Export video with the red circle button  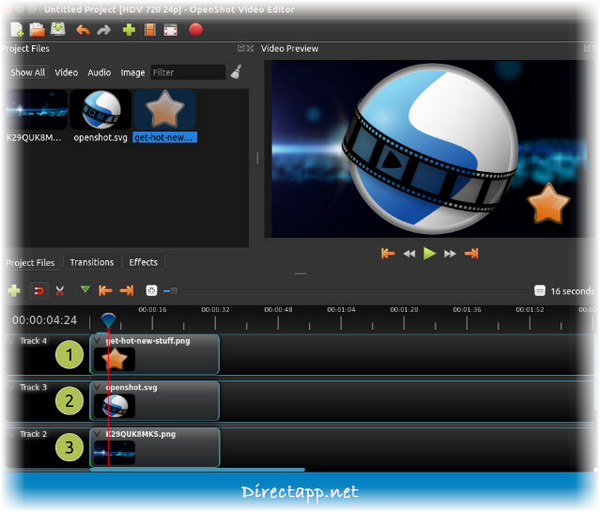click(x=196, y=29)
